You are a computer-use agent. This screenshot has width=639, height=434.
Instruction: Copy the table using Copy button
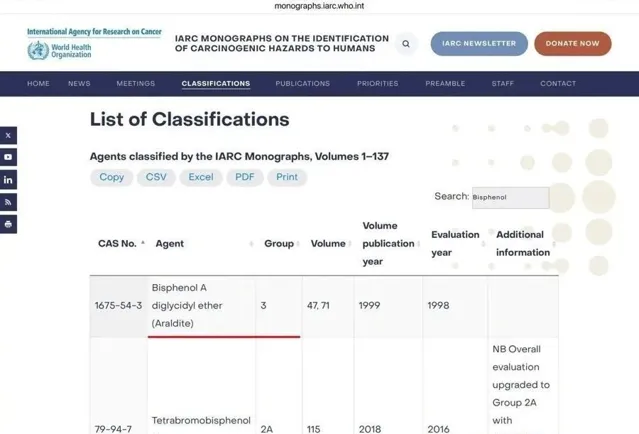(x=112, y=177)
